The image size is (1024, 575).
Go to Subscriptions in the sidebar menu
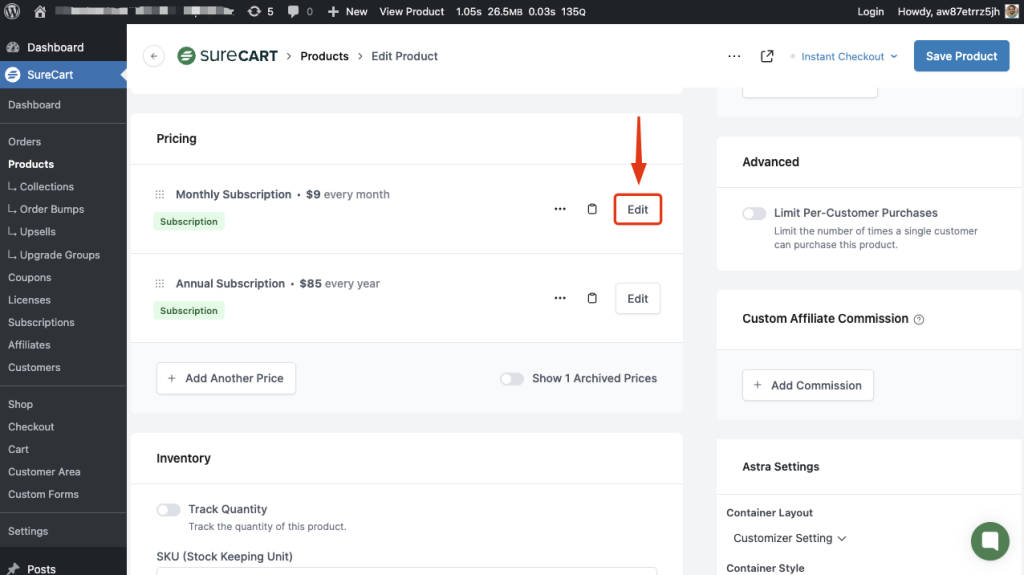41,322
